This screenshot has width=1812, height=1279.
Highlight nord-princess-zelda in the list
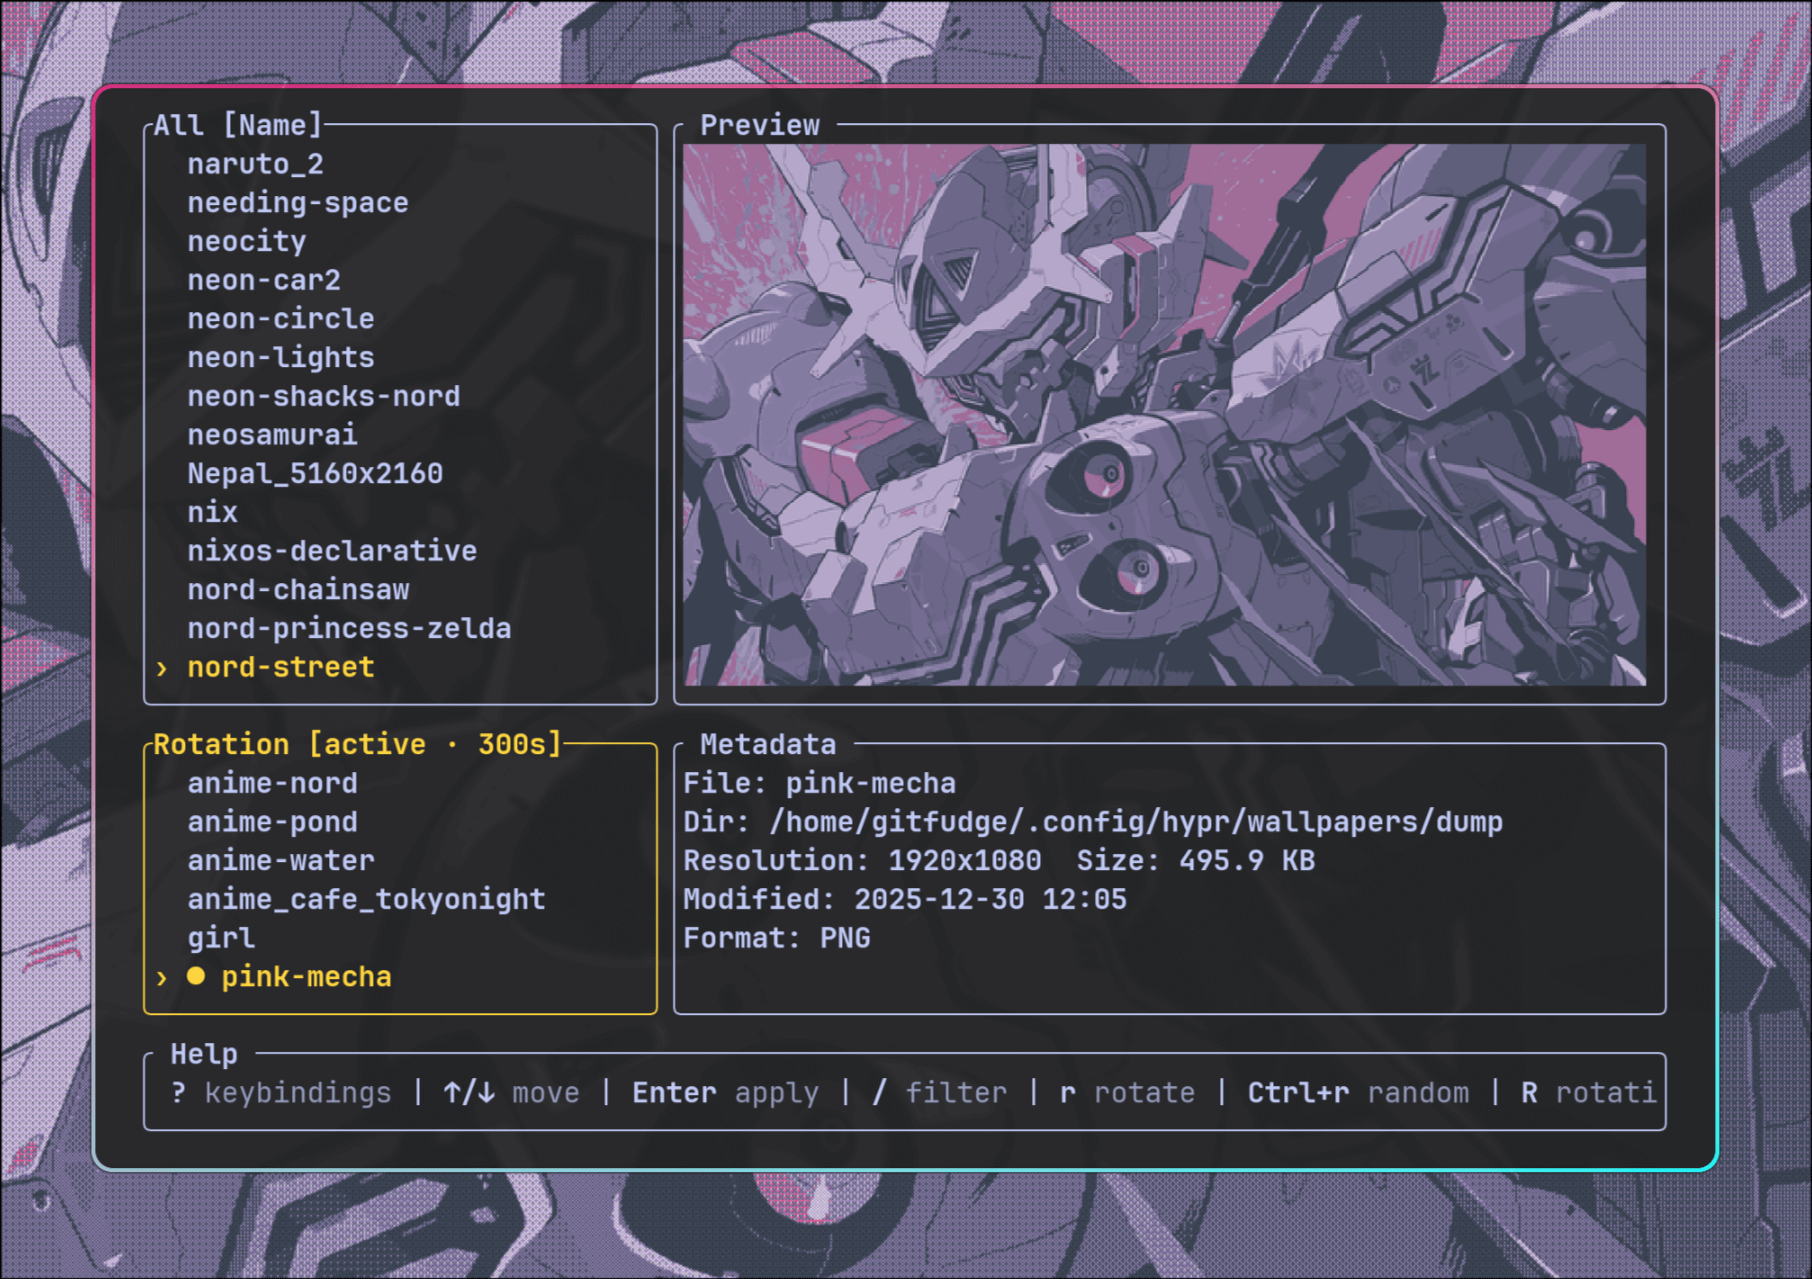click(349, 629)
